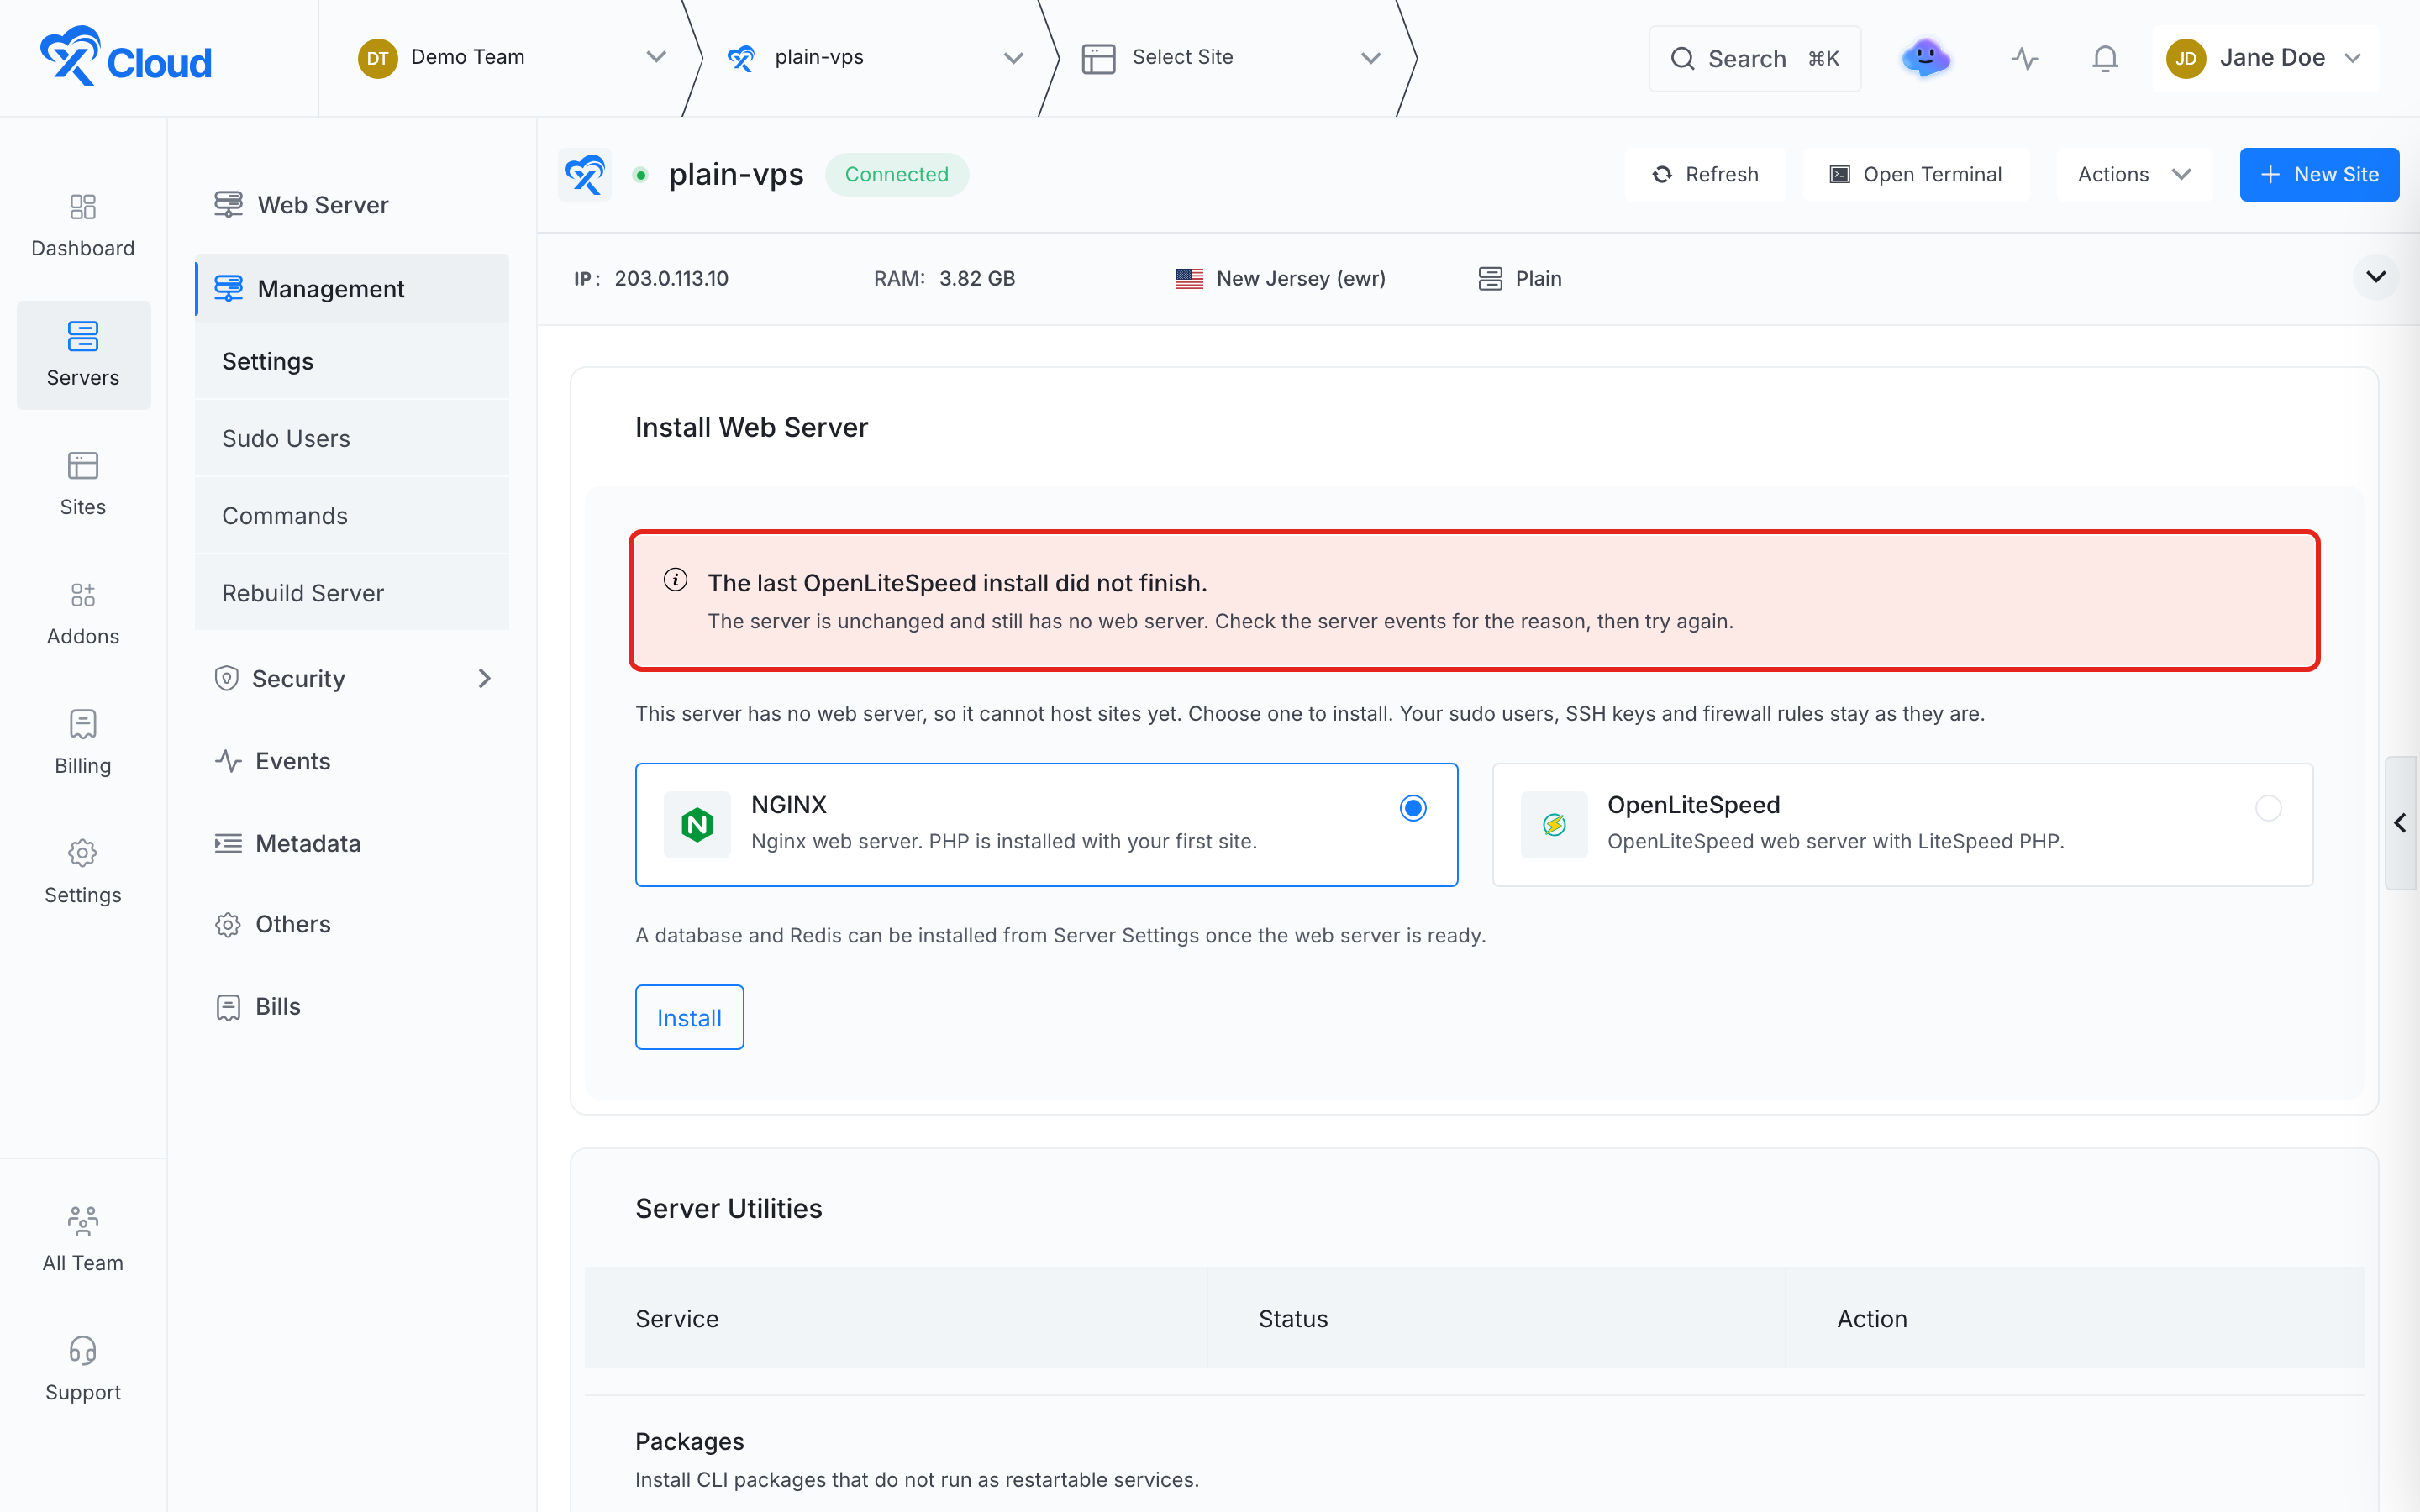Go to Servers in the sidebar
This screenshot has width=2420, height=1512.
click(x=83, y=355)
